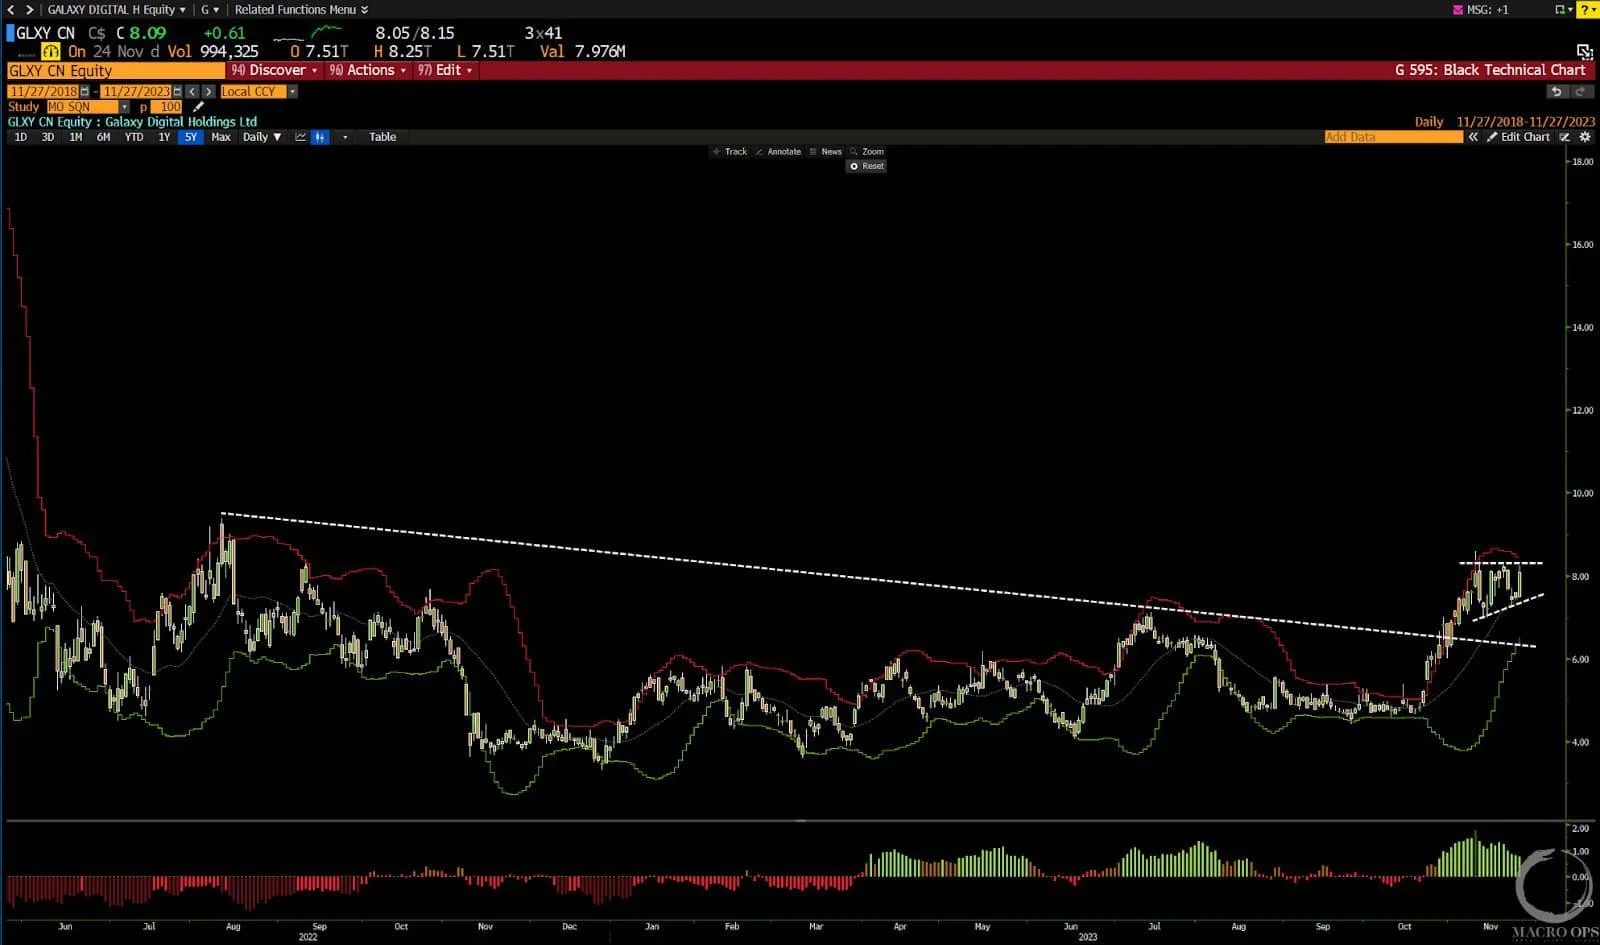This screenshot has width=1600, height=945.
Task: Select the Max range tab
Action: (x=221, y=137)
